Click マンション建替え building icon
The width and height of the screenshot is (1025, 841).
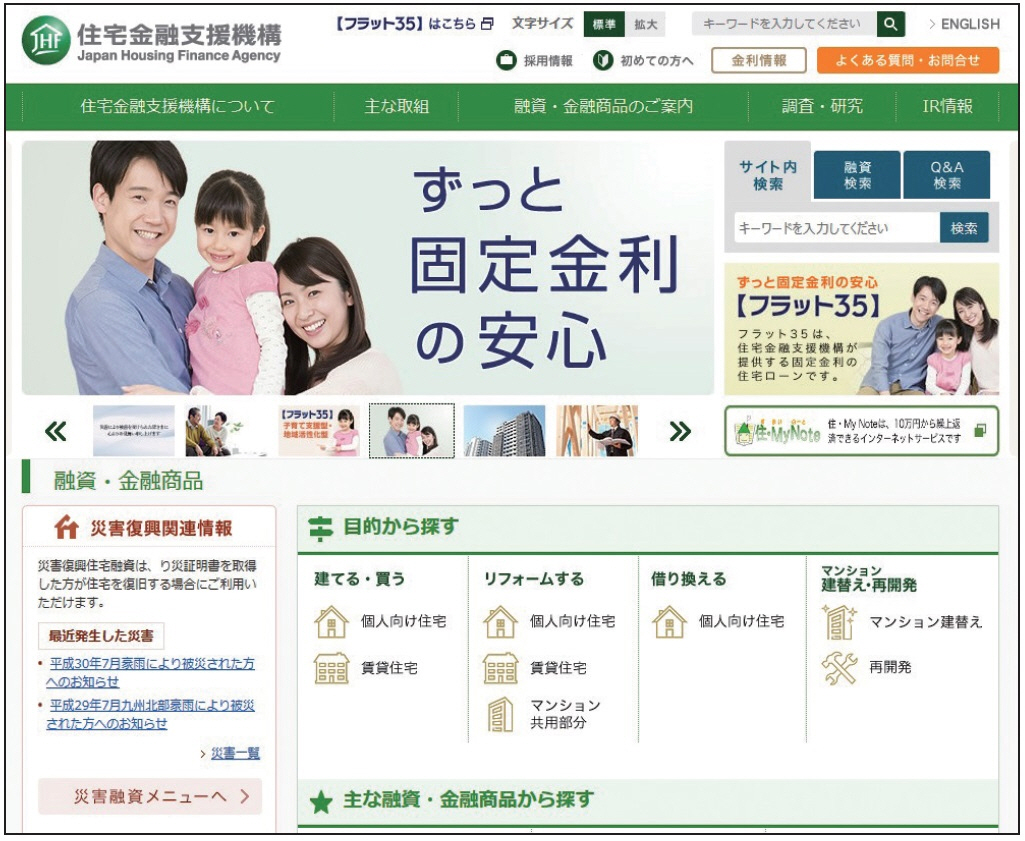tap(838, 622)
